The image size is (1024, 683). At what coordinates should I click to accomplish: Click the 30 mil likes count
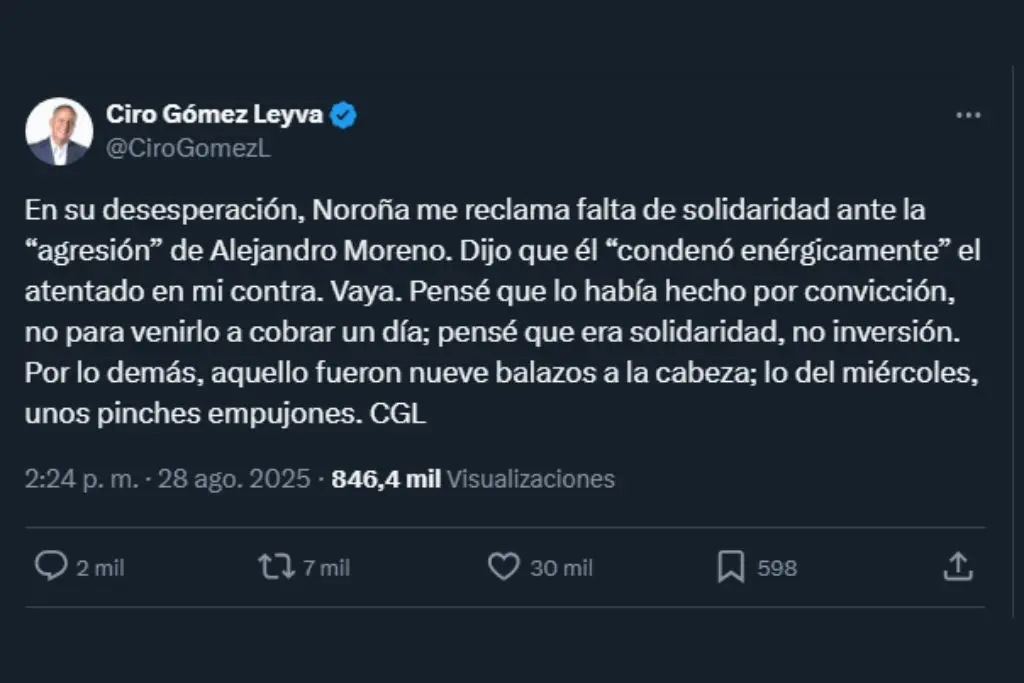pyautogui.click(x=561, y=568)
